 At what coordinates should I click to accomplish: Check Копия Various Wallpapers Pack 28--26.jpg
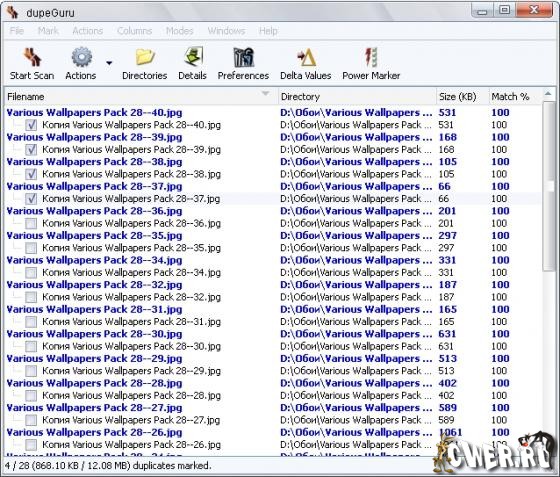(x=31, y=445)
